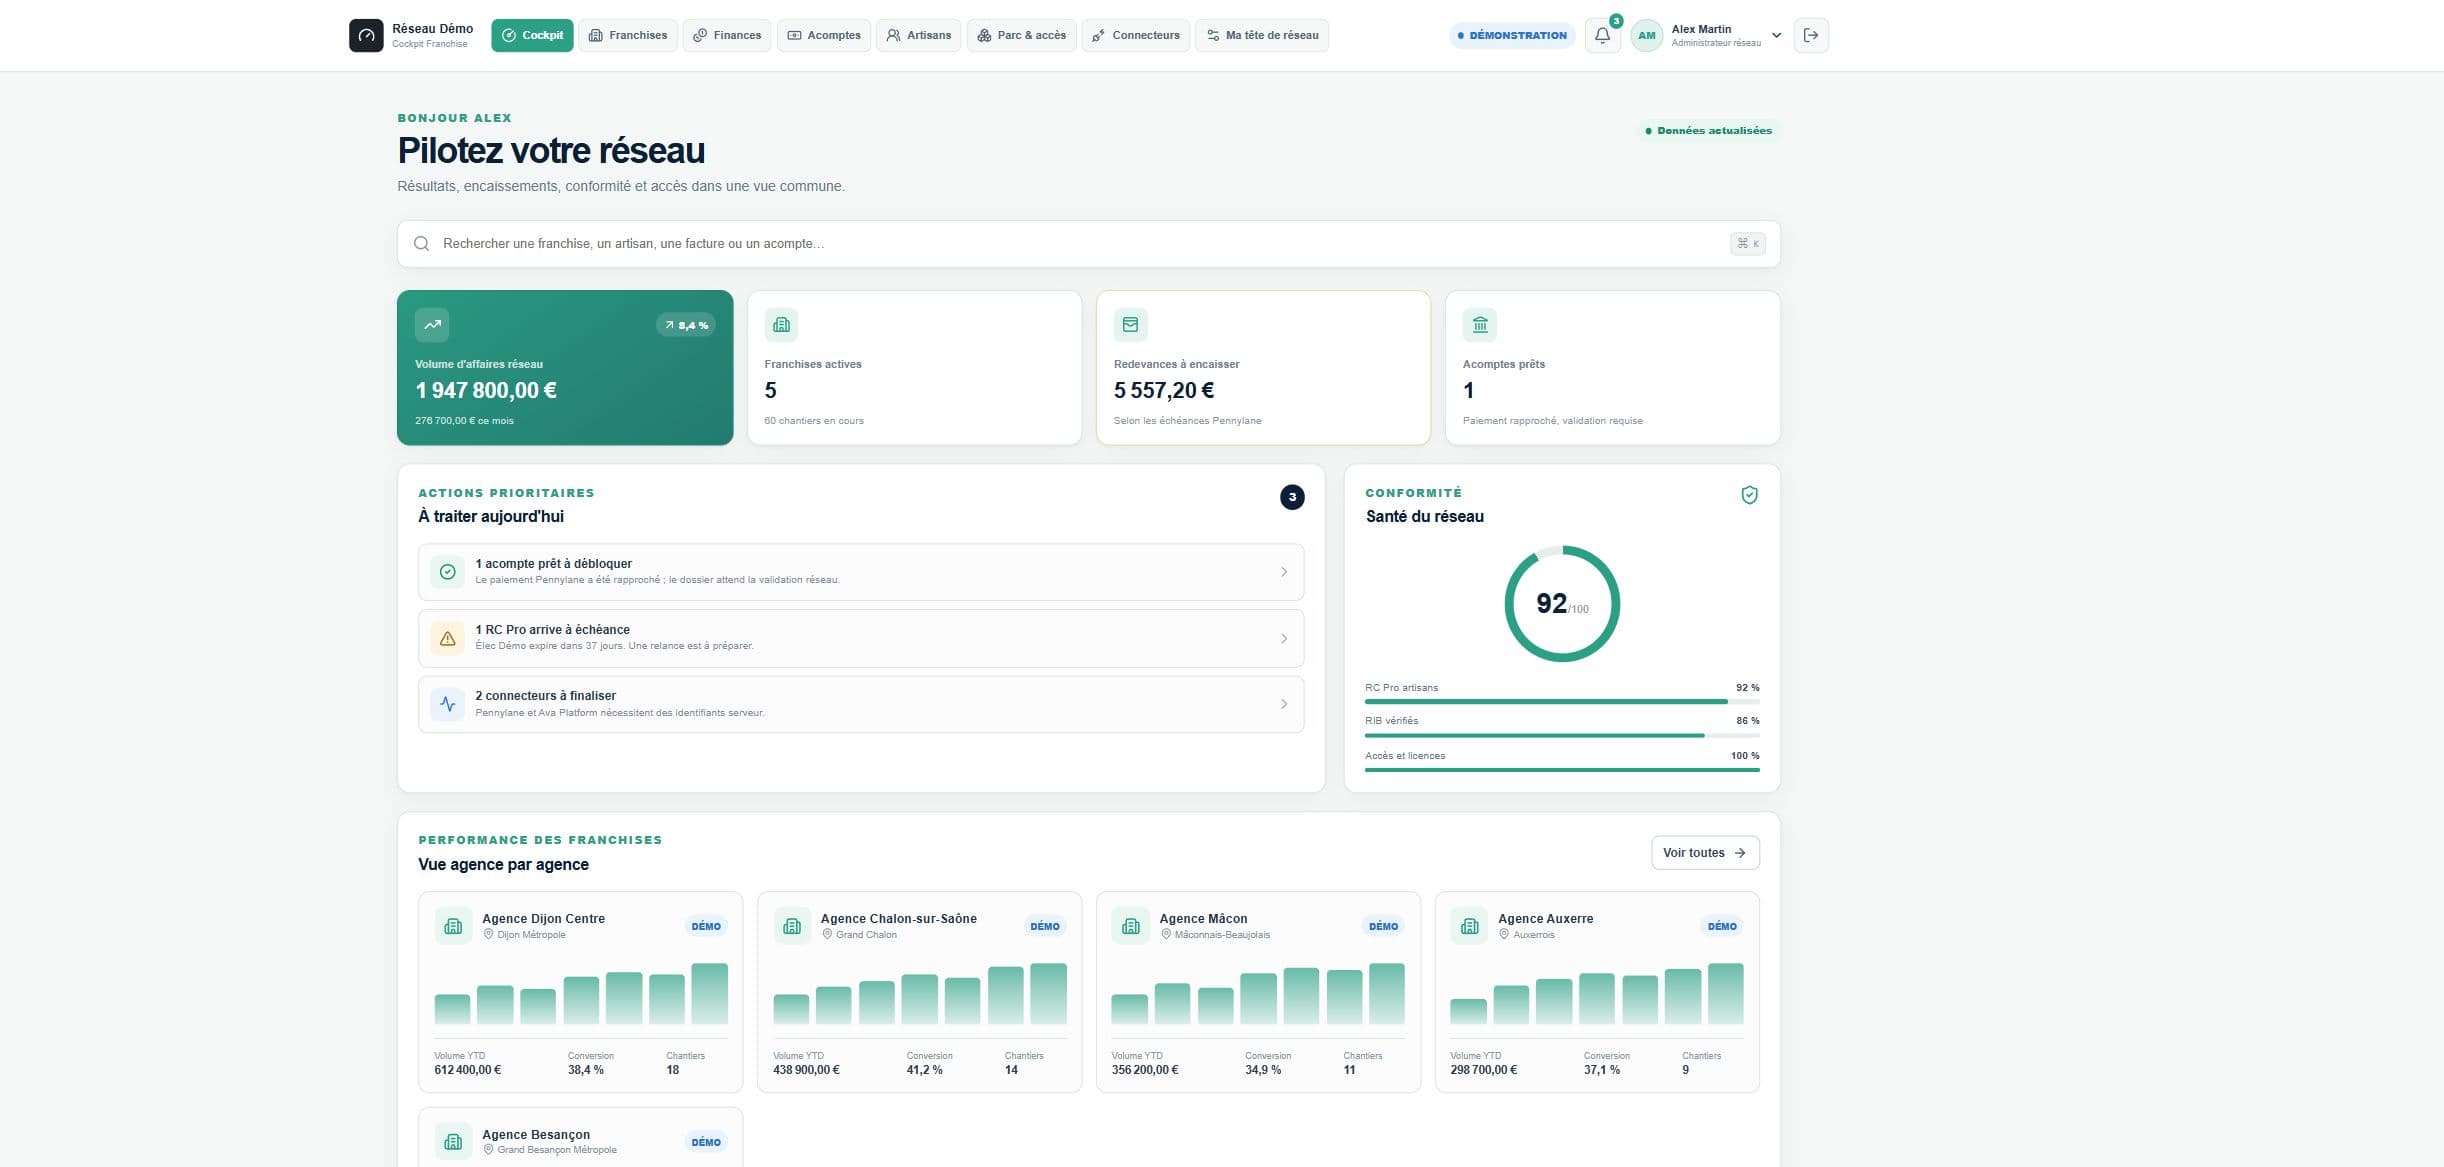Click the Agence Chalon-sur-Saône bar chart
Image resolution: width=2444 pixels, height=1167 pixels.
(920, 993)
